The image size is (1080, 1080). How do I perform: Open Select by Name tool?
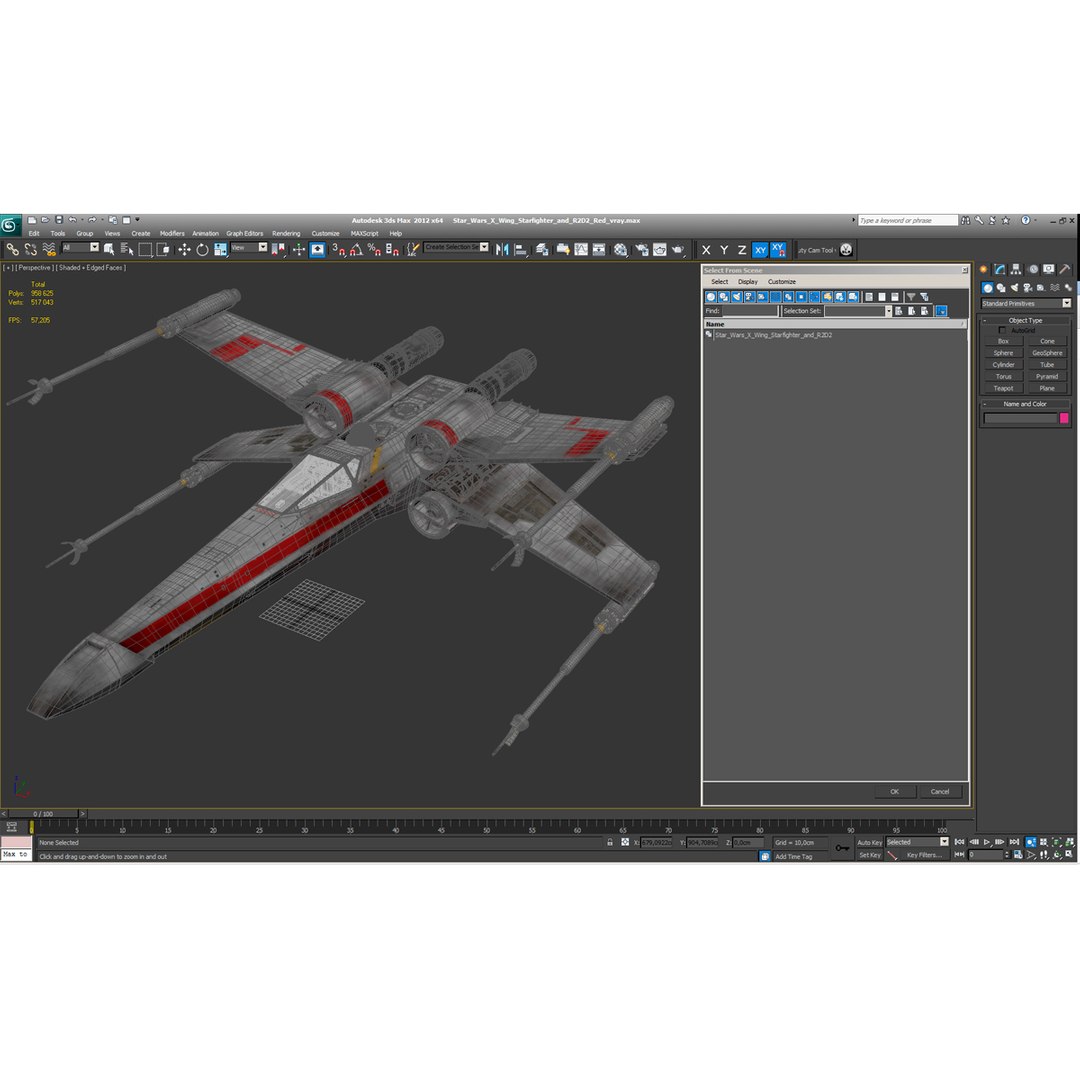click(x=127, y=249)
